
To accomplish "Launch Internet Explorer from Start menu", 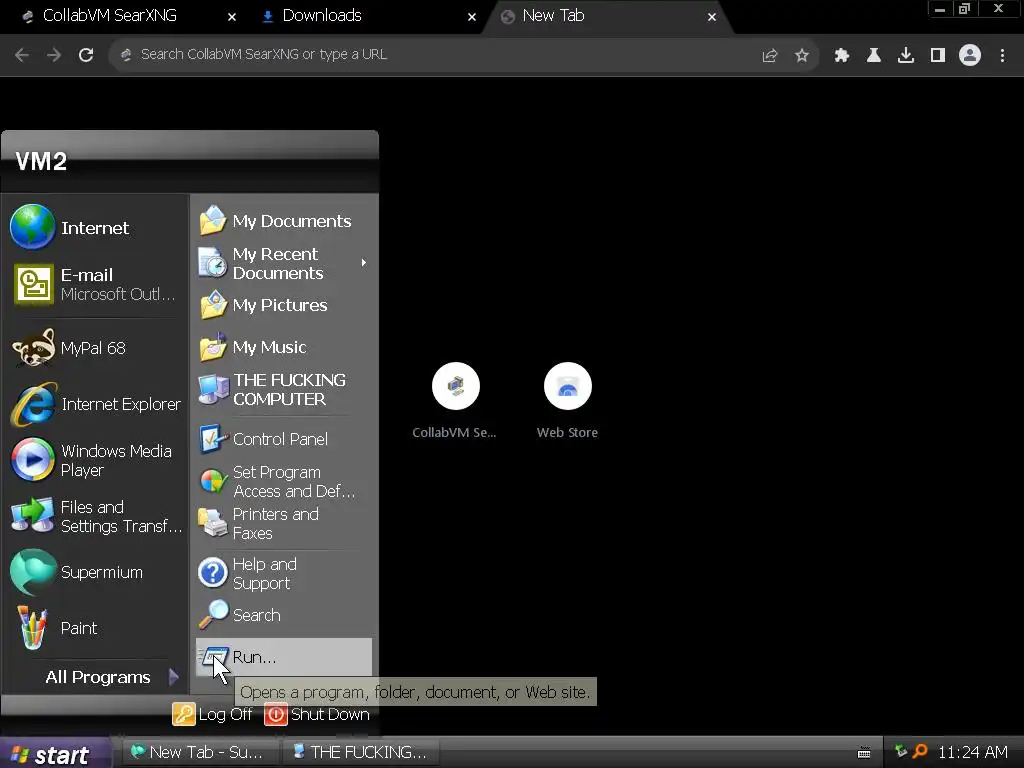I will click(x=95, y=404).
